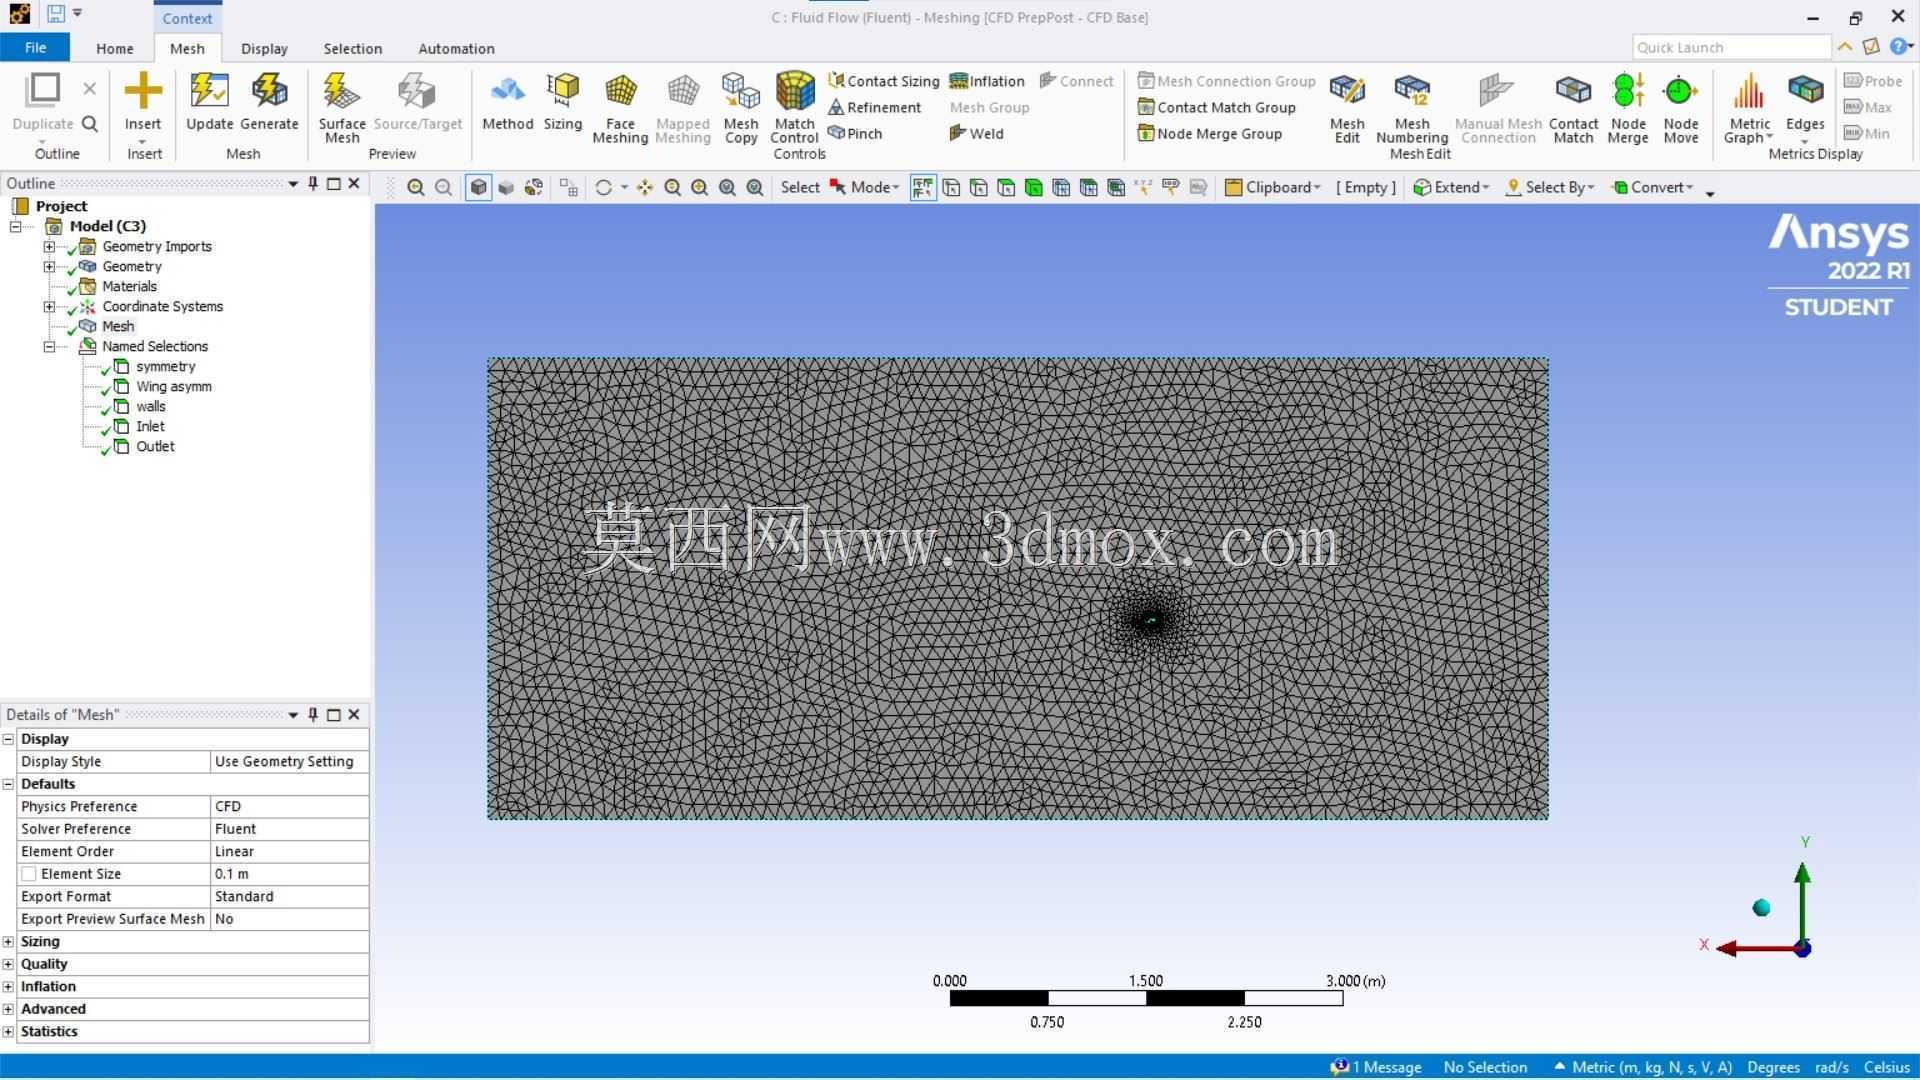
Task: Add a Contact Sizing control
Action: click(x=884, y=81)
